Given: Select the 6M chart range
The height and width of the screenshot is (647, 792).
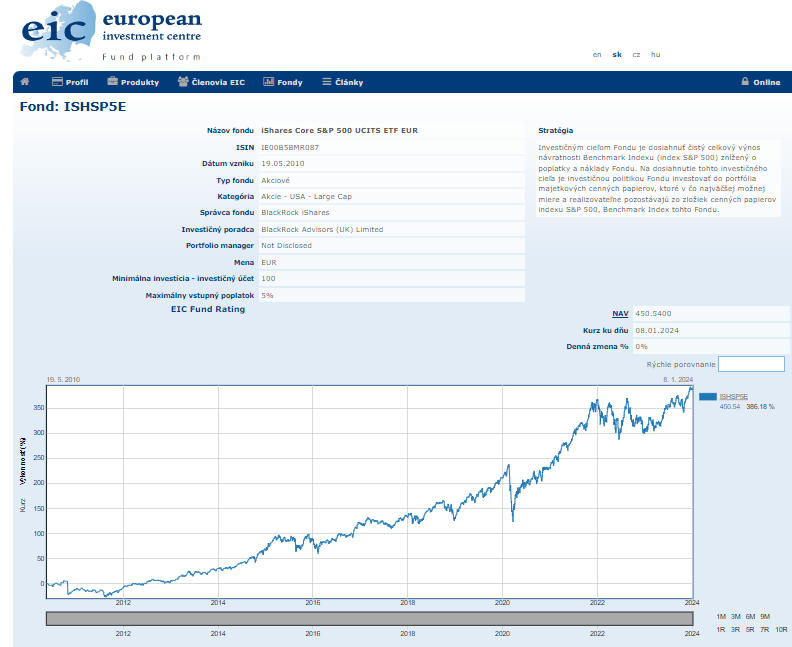Looking at the screenshot, I should [x=750, y=617].
